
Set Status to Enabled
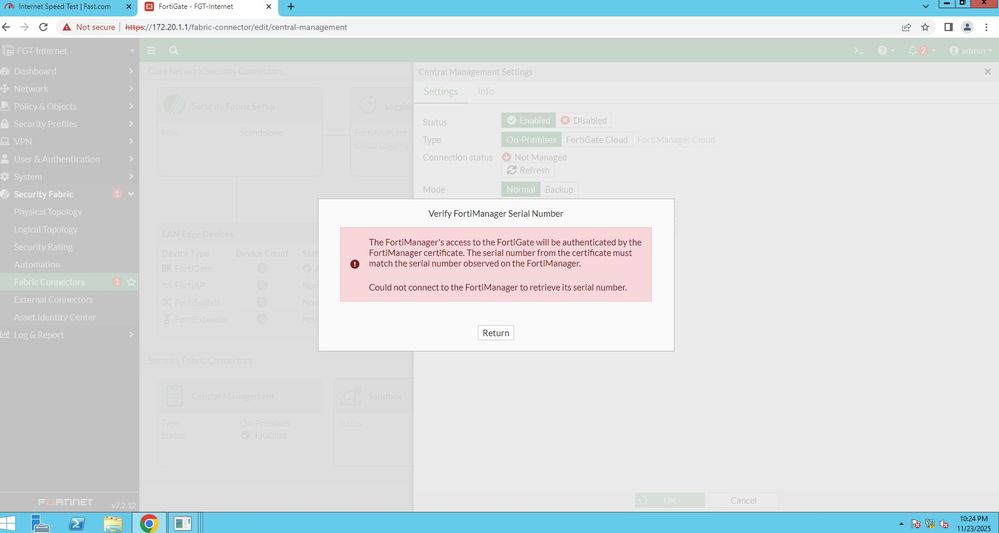(528, 120)
